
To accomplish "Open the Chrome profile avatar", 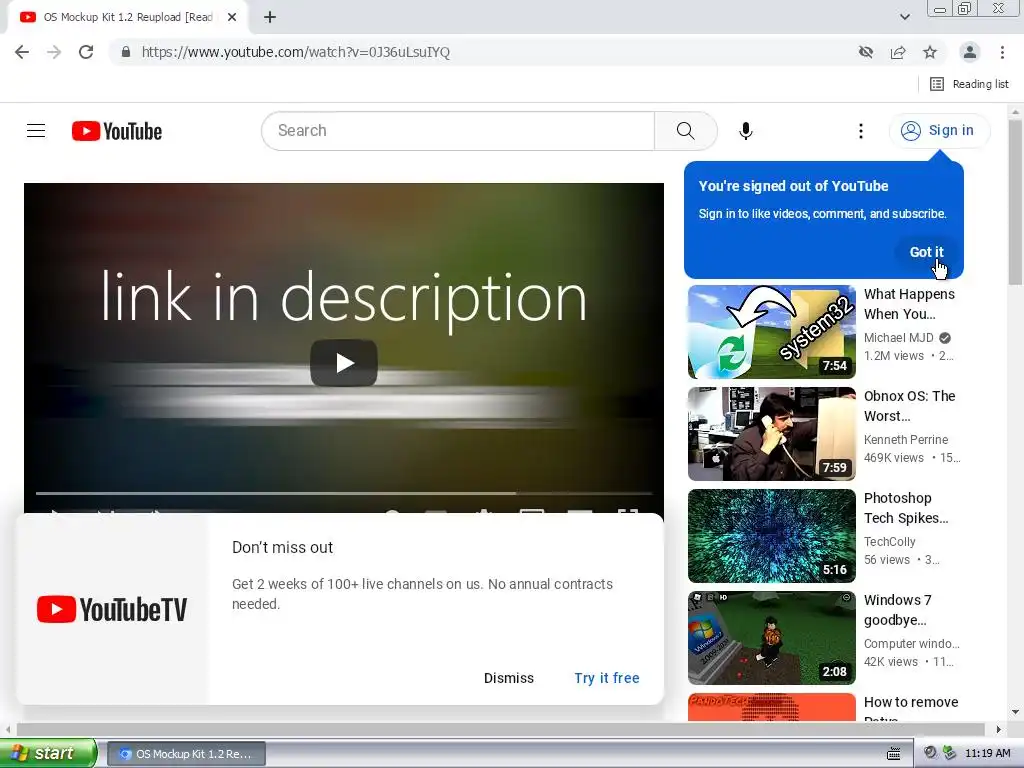I will pyautogui.click(x=970, y=52).
